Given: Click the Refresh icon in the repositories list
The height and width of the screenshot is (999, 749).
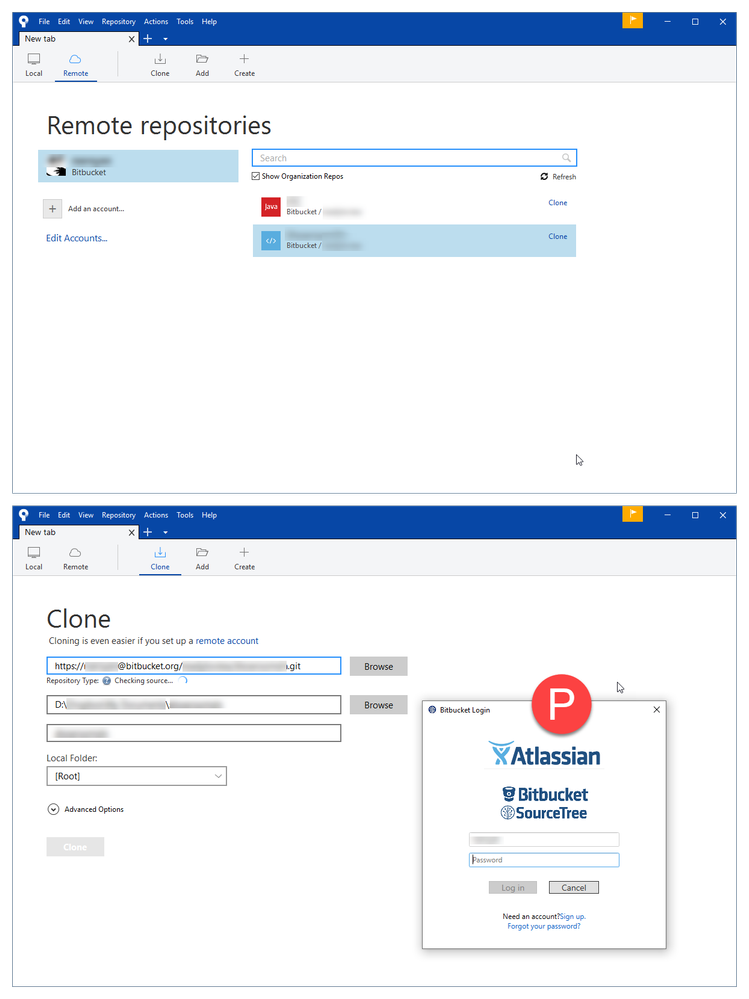Looking at the screenshot, I should tap(544, 176).
